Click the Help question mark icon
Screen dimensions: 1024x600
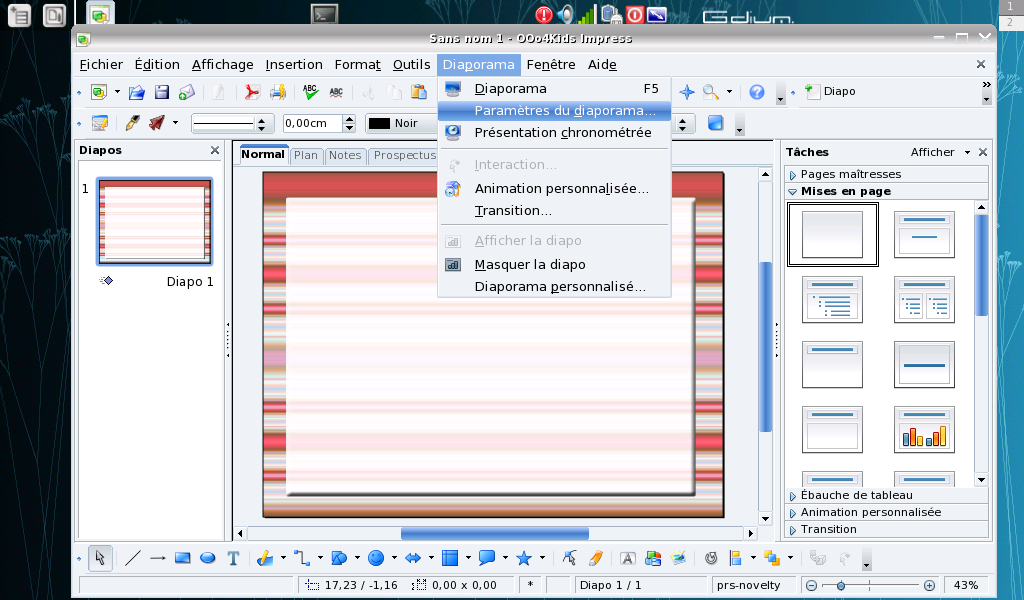point(757,92)
